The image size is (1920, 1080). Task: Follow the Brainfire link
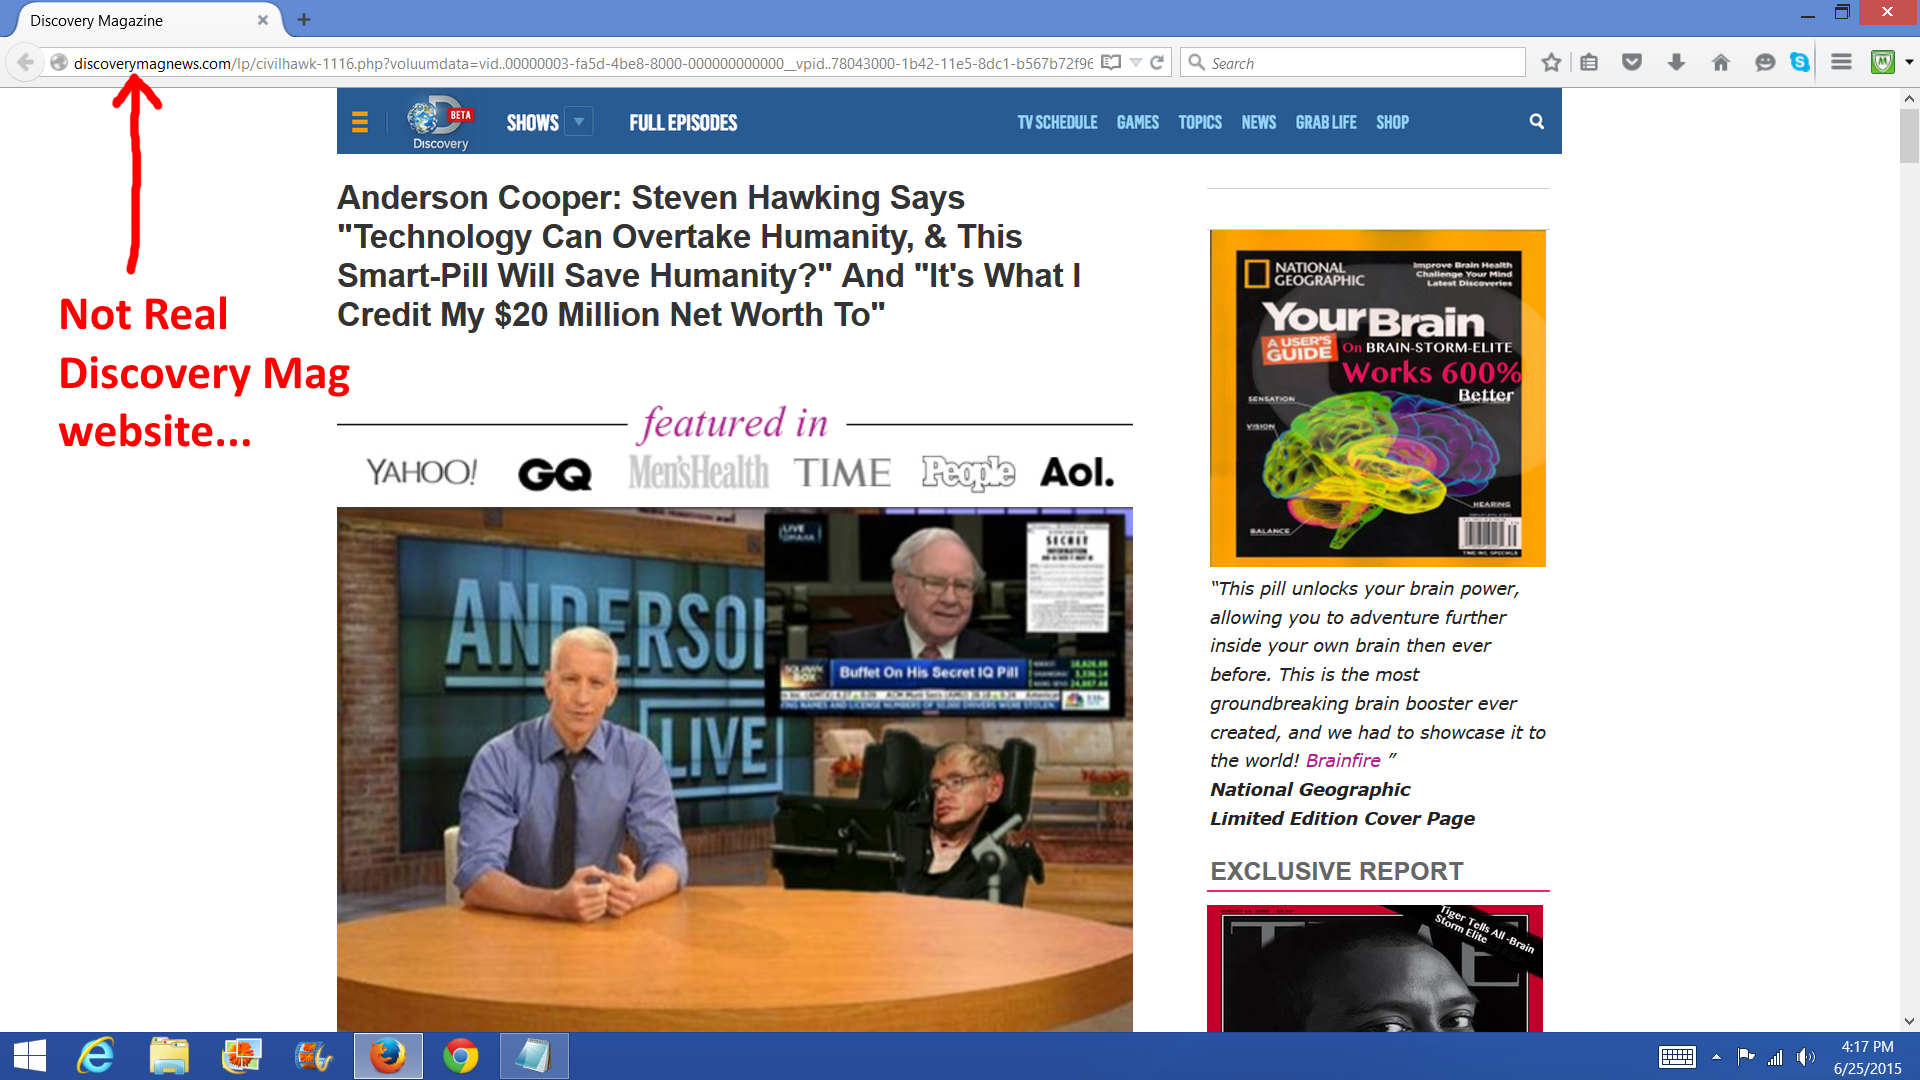[1343, 761]
